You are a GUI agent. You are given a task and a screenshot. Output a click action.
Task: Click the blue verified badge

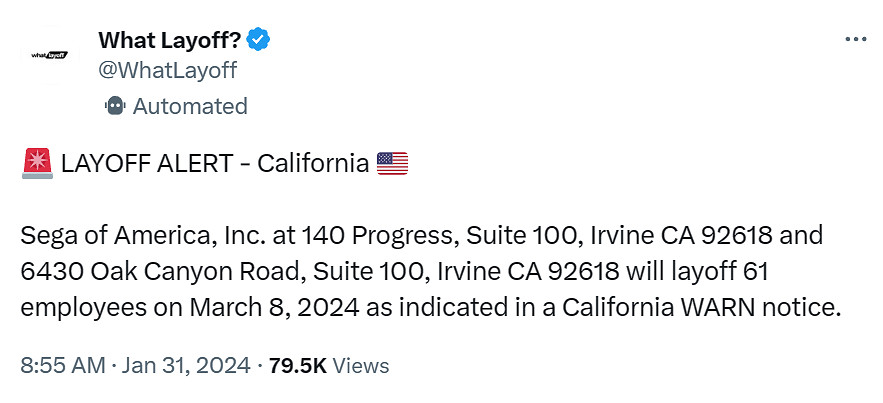(x=258, y=40)
